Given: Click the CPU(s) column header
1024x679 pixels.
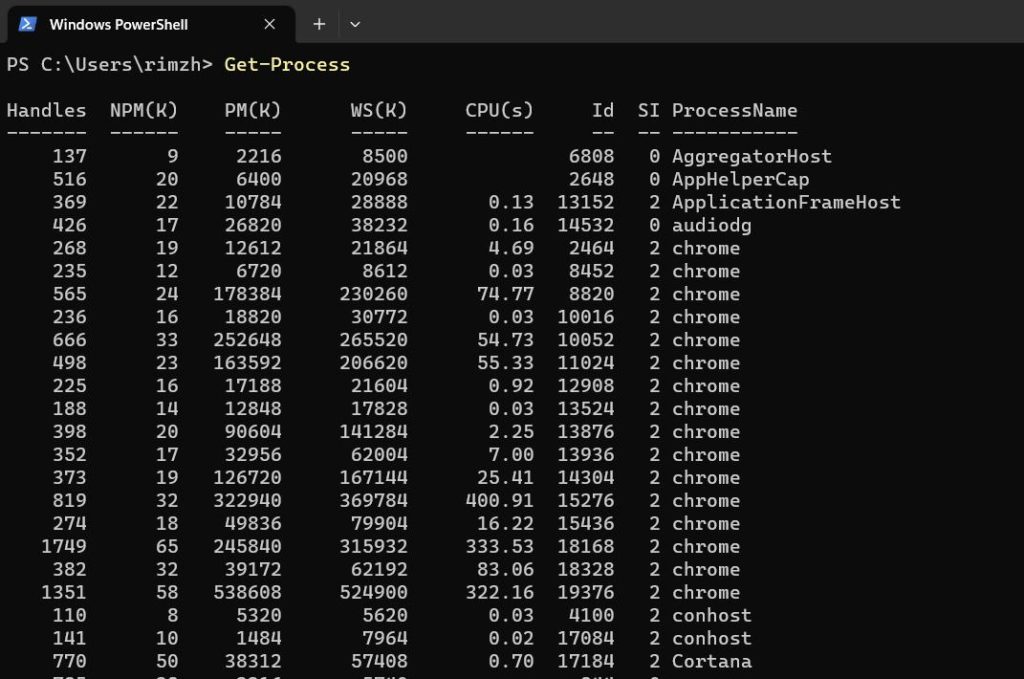Looking at the screenshot, I should point(499,110).
